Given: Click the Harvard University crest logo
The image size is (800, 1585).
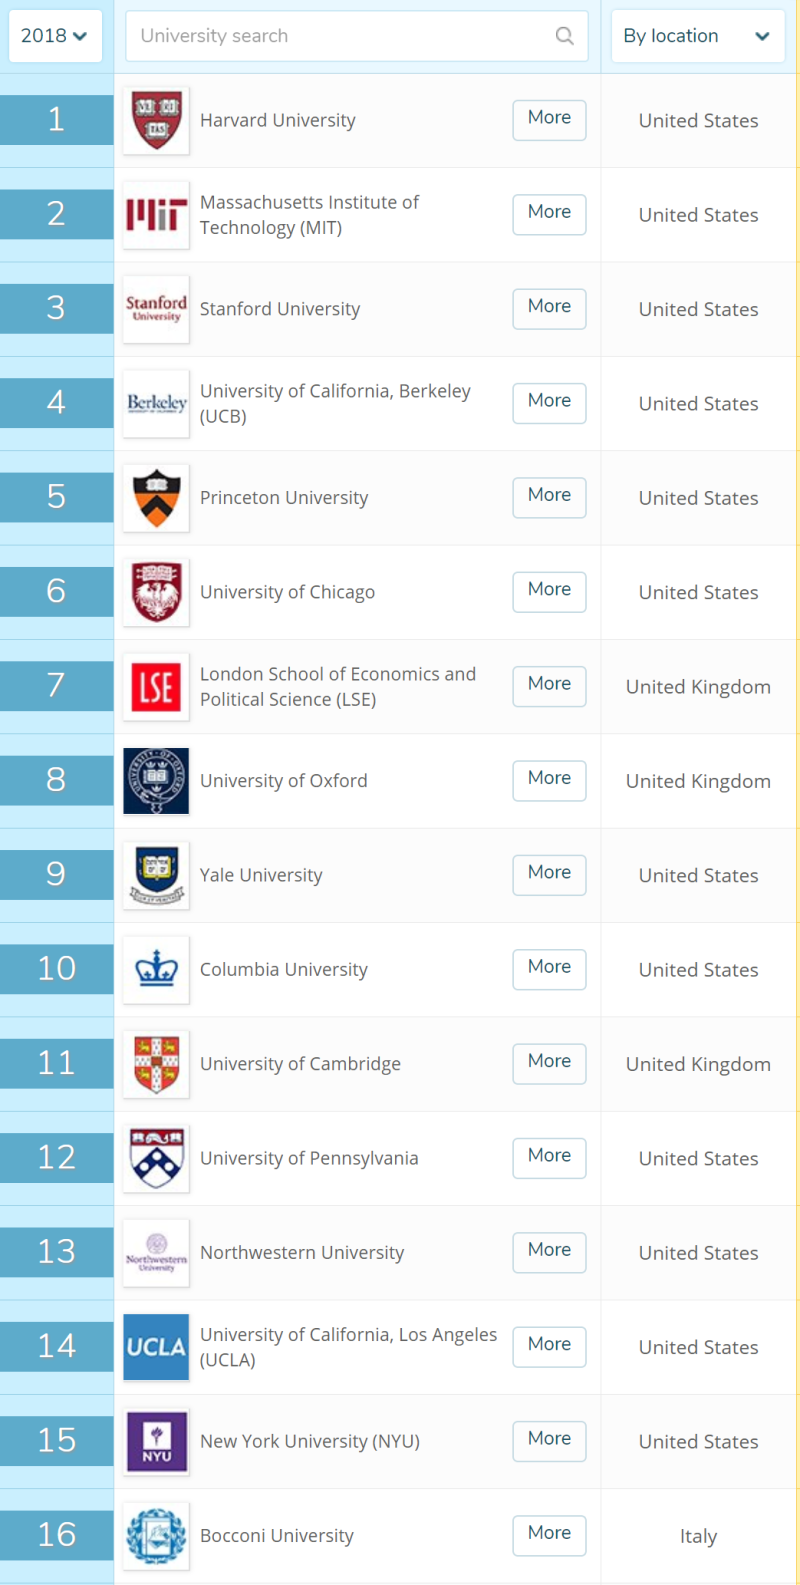Looking at the screenshot, I should (x=156, y=120).
